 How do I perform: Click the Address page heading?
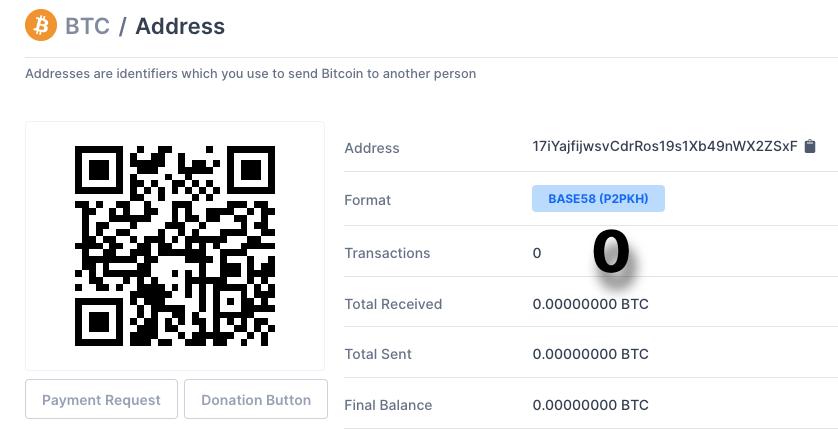click(x=180, y=26)
